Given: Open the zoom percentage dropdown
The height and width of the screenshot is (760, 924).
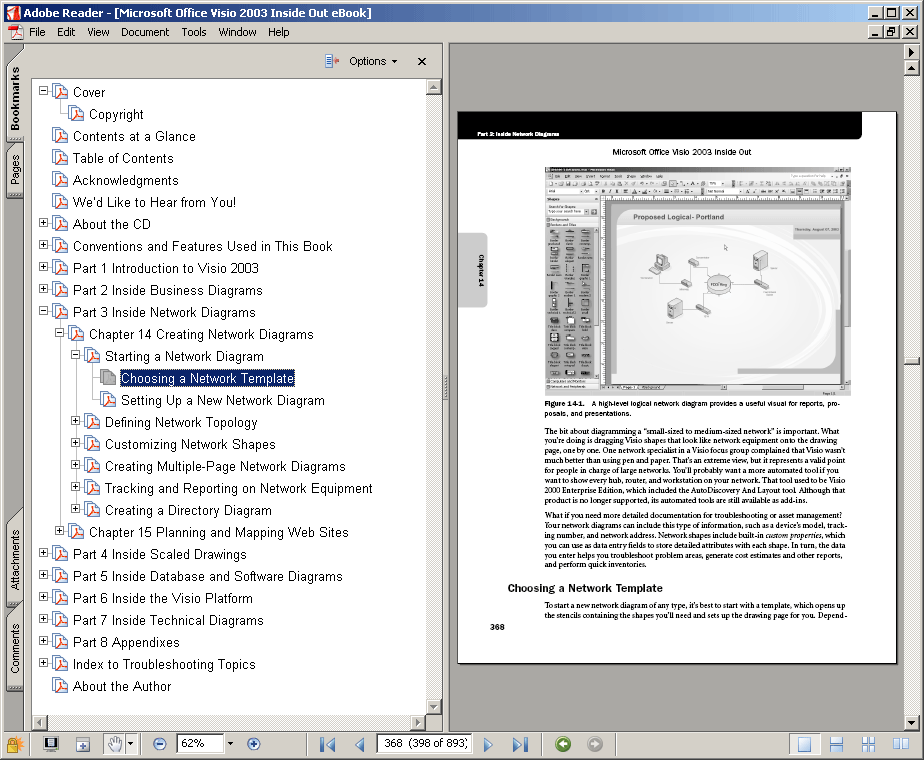Looking at the screenshot, I should coord(230,744).
